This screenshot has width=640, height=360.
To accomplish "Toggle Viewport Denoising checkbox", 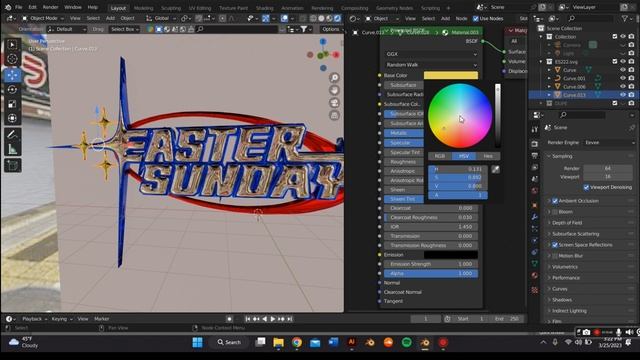I will 587,187.
